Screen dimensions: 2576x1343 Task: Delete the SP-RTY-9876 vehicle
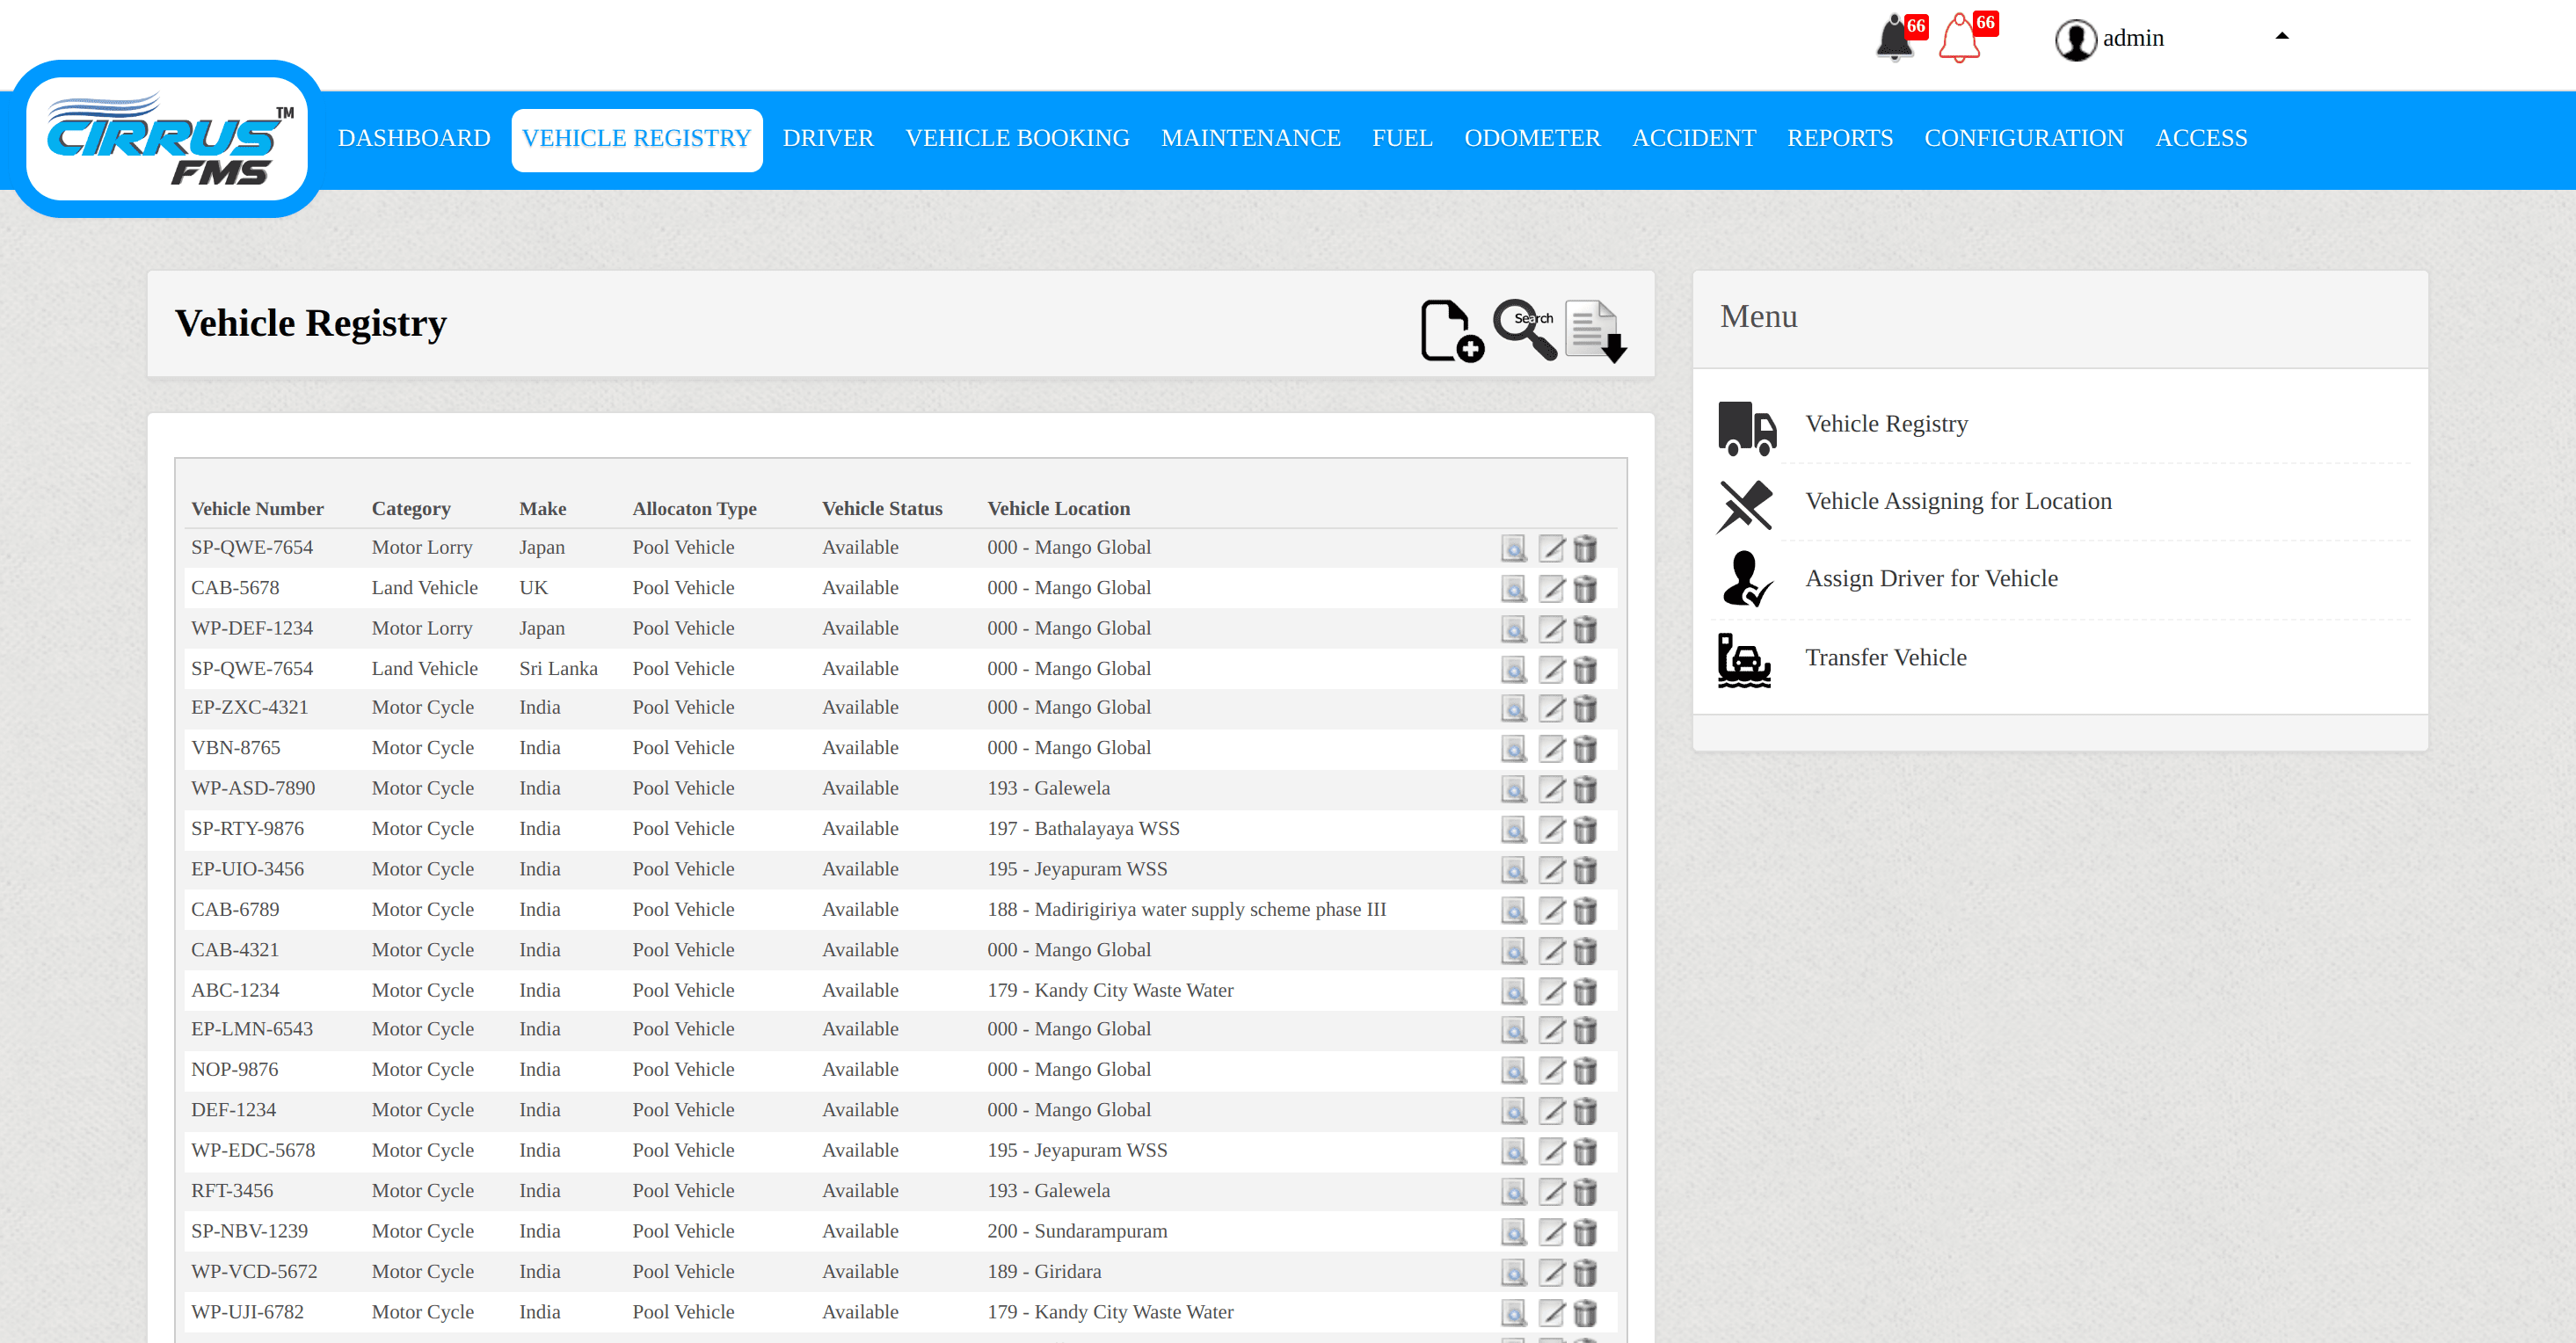point(1584,830)
